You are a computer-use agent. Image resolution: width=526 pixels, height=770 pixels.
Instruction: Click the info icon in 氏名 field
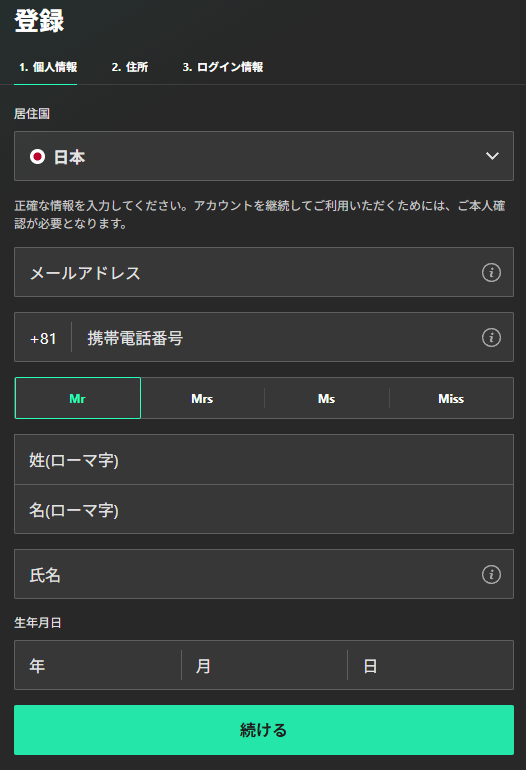pyautogui.click(x=491, y=574)
